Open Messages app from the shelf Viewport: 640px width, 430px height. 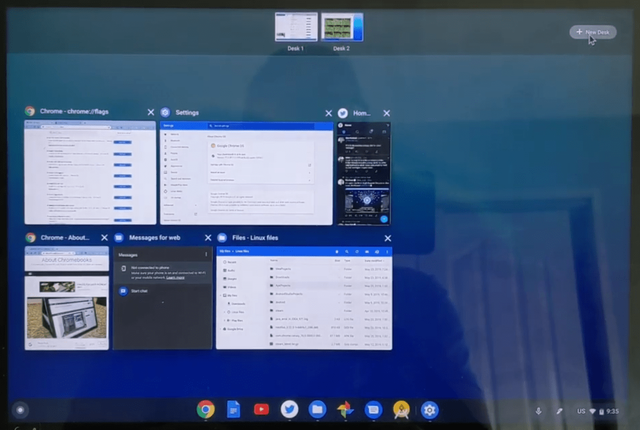[x=373, y=410]
